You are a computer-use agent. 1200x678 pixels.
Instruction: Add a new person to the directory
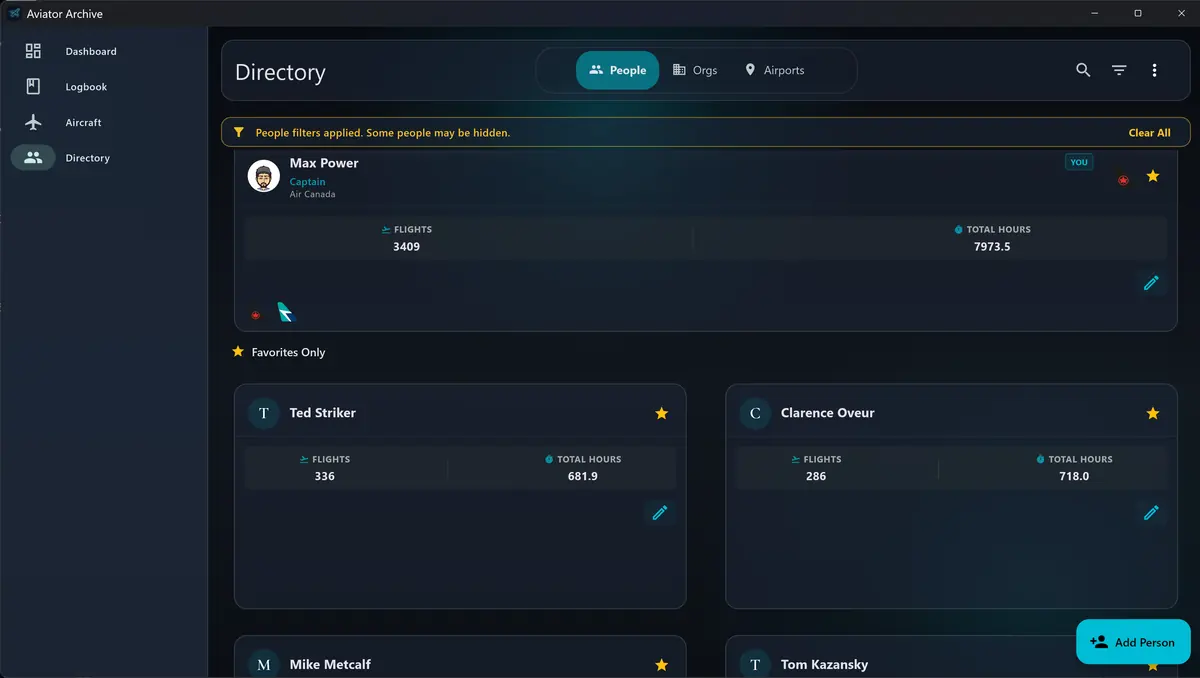1133,642
